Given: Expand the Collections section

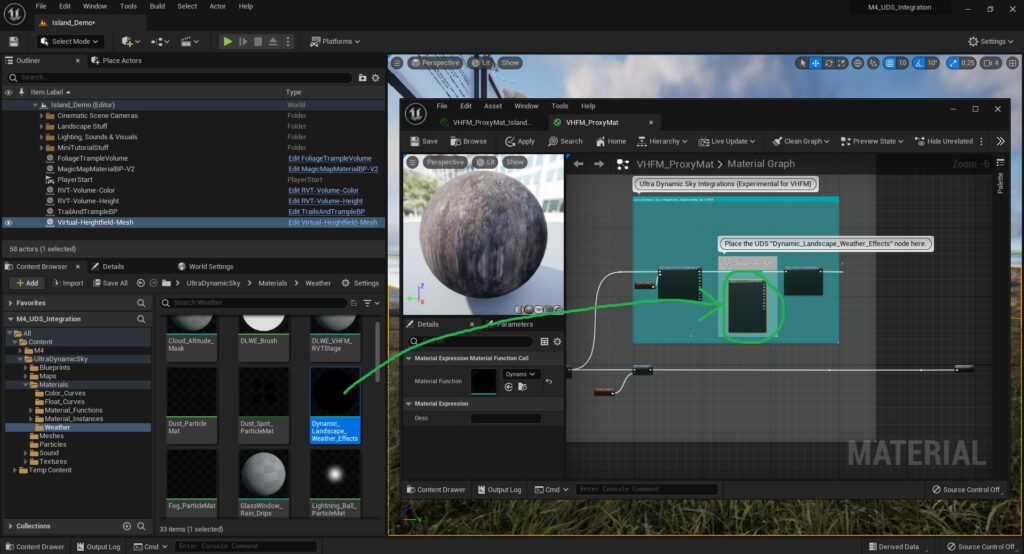Looking at the screenshot, I should coord(10,526).
